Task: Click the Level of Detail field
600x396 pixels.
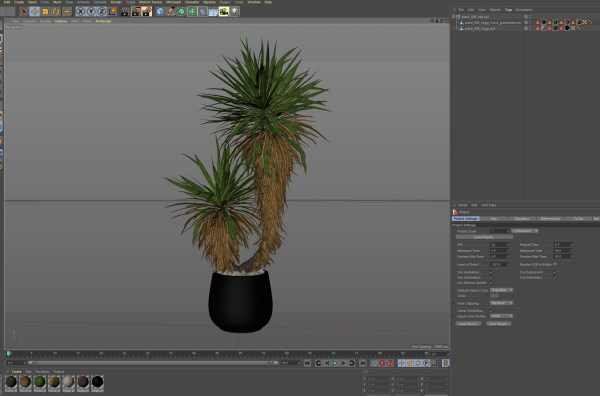Action: [x=500, y=265]
